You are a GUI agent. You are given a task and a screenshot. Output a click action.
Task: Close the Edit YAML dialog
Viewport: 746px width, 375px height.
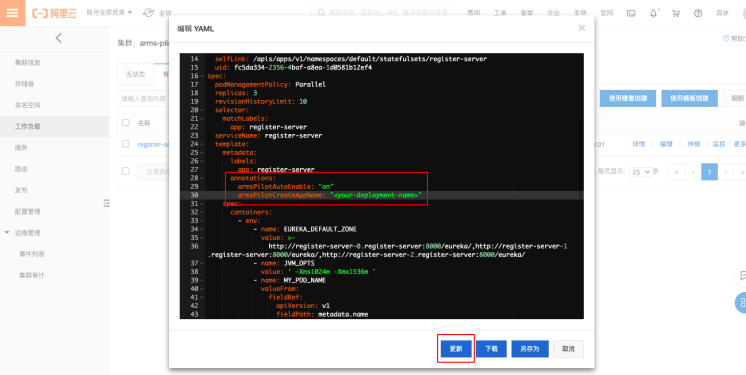click(581, 28)
